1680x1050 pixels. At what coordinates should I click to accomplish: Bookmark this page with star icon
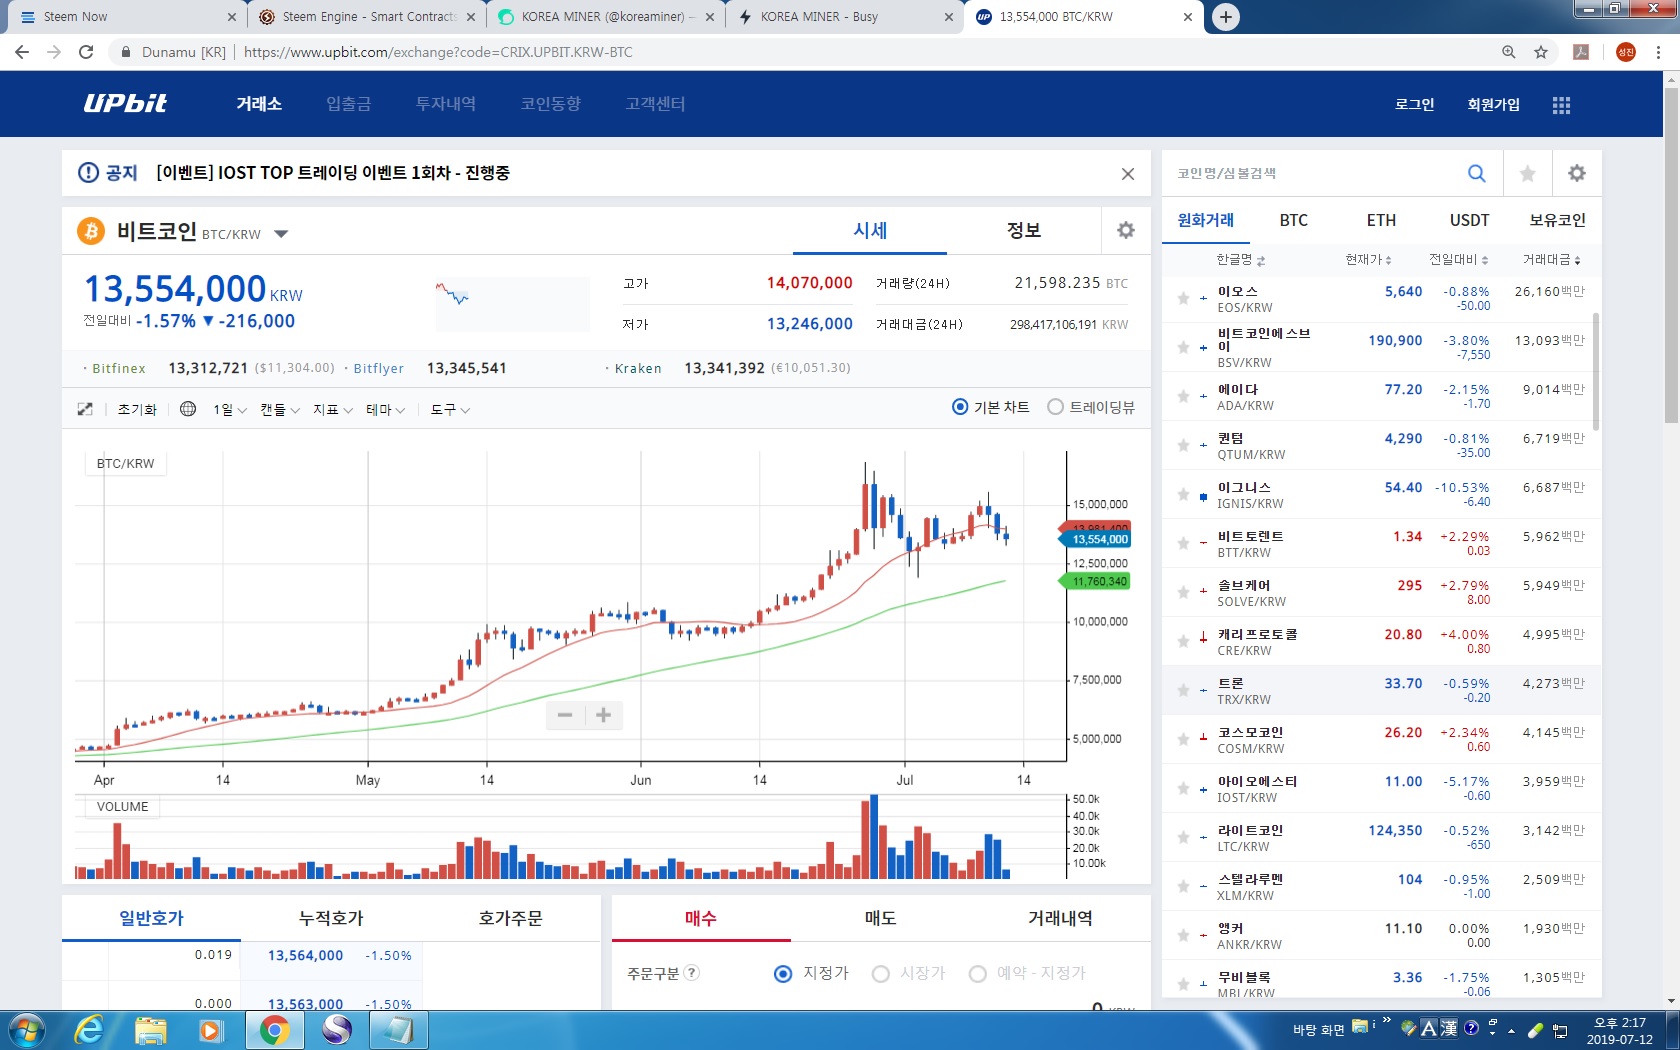[x=1541, y=52]
